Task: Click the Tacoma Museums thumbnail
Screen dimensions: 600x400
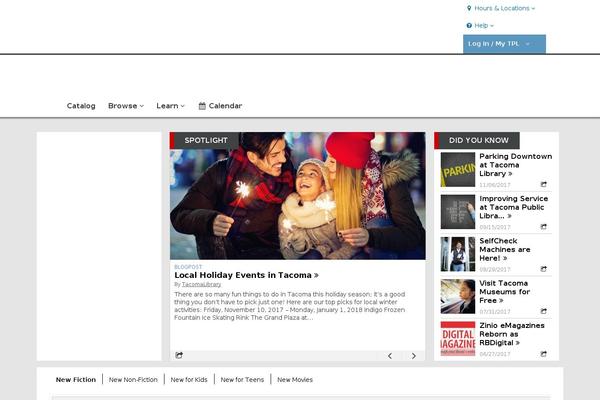Action: tap(458, 296)
